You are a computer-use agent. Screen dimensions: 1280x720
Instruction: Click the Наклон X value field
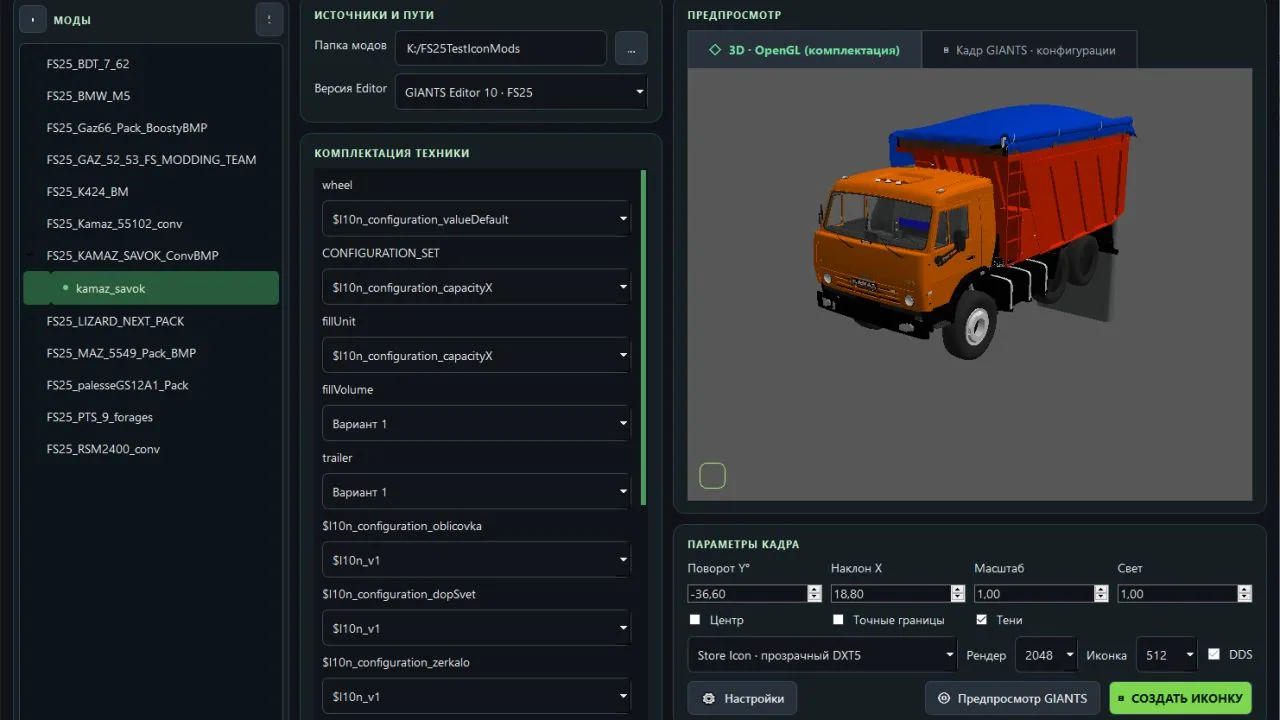(890, 593)
